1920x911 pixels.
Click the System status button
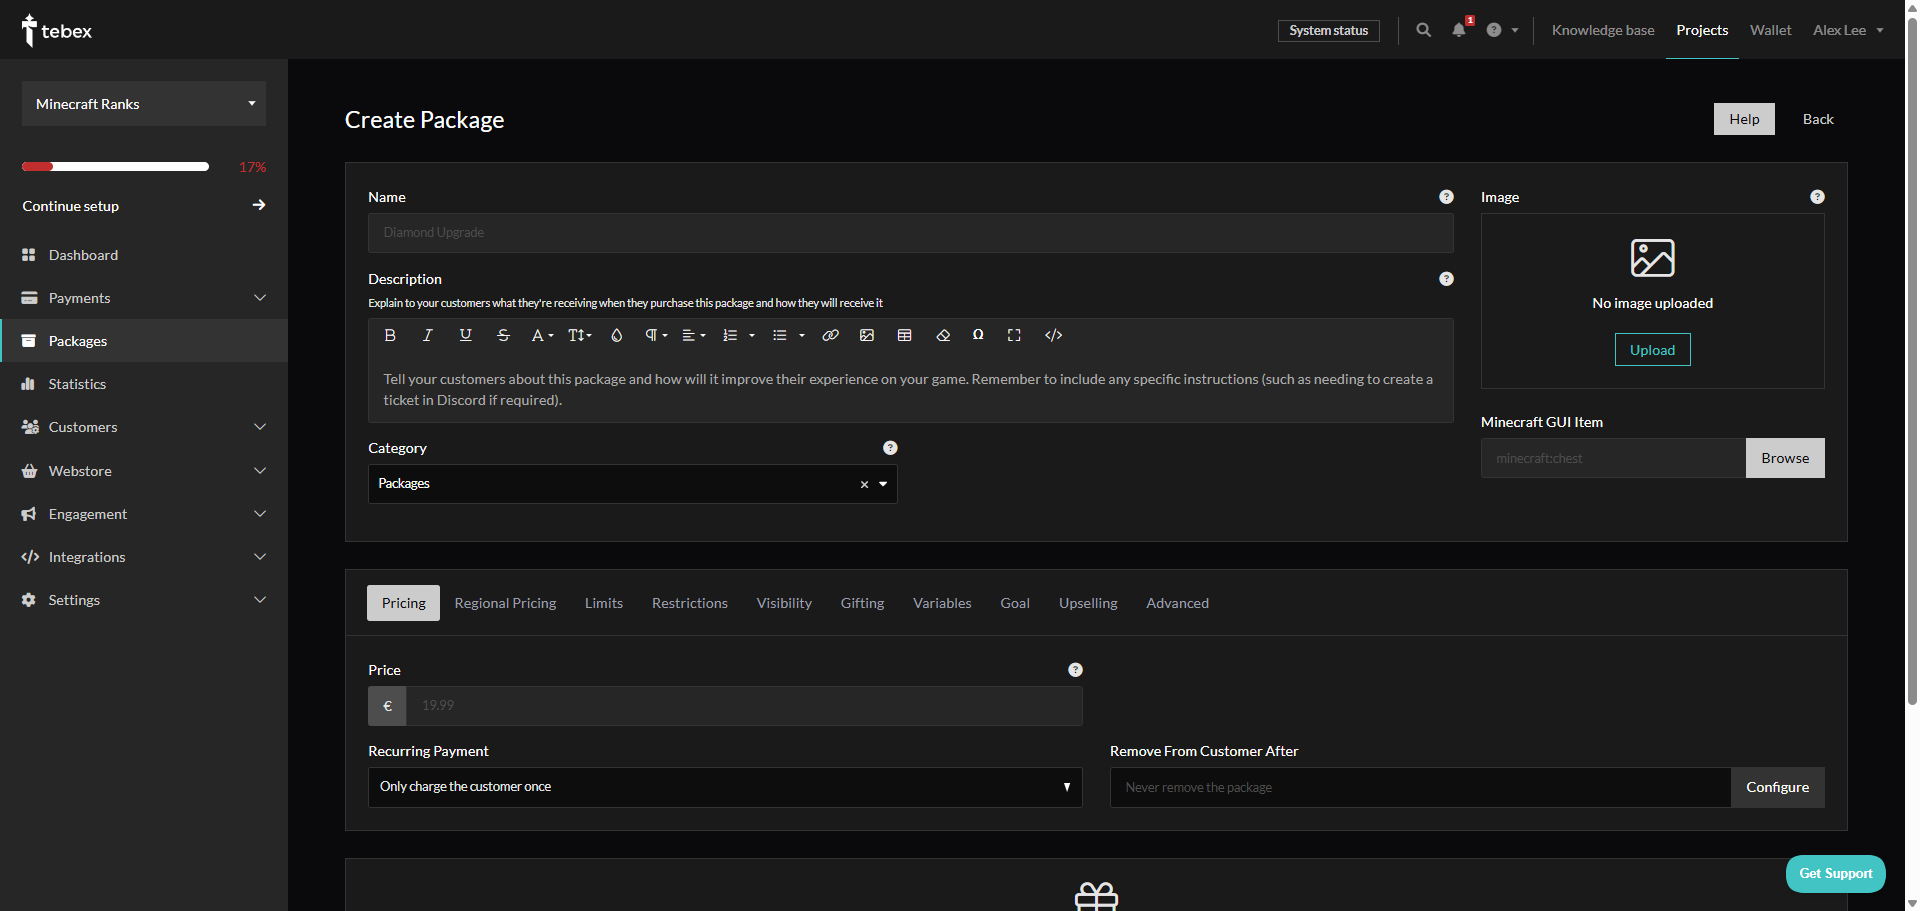[1328, 30]
